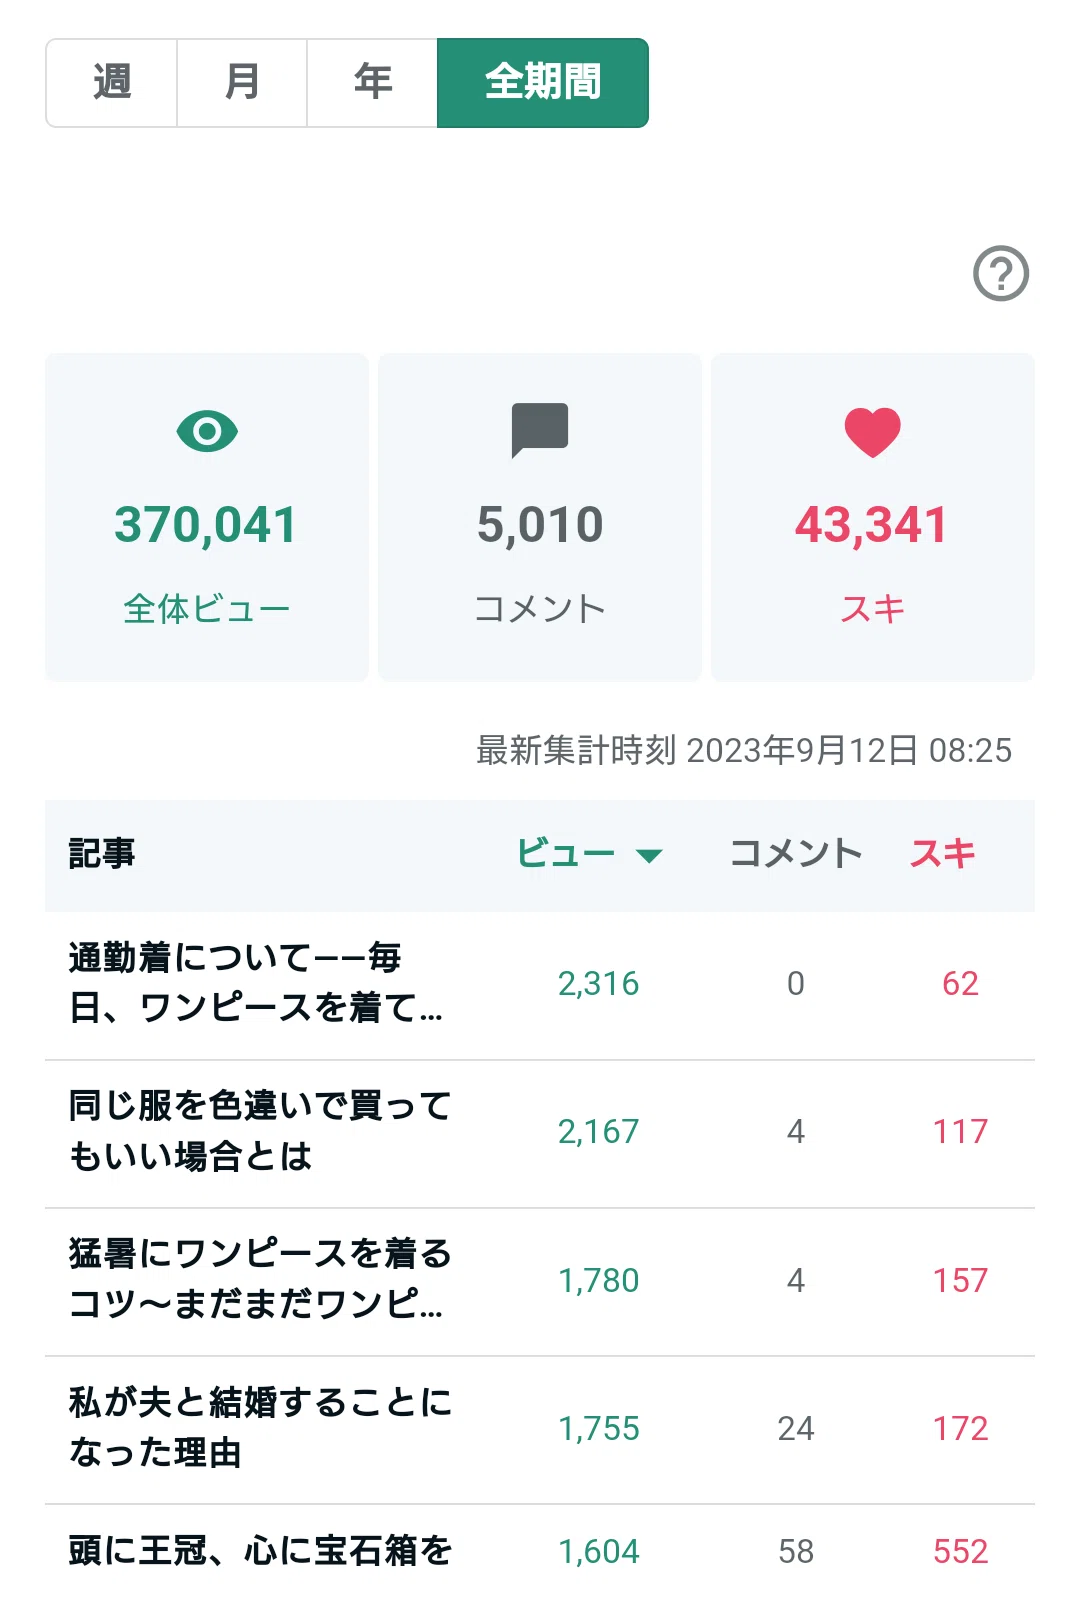Click the speech bubble comment icon
The image size is (1080, 1601).
pos(540,430)
